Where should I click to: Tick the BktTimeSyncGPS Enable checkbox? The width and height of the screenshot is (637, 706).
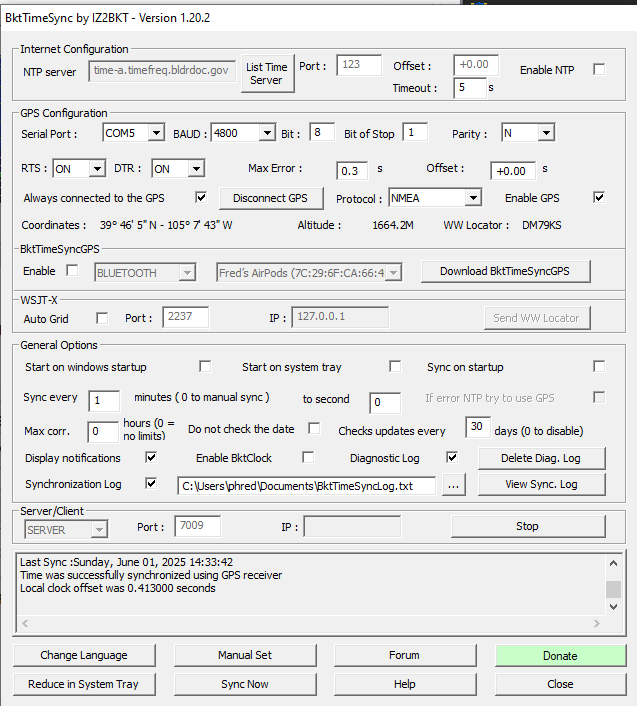[72, 270]
